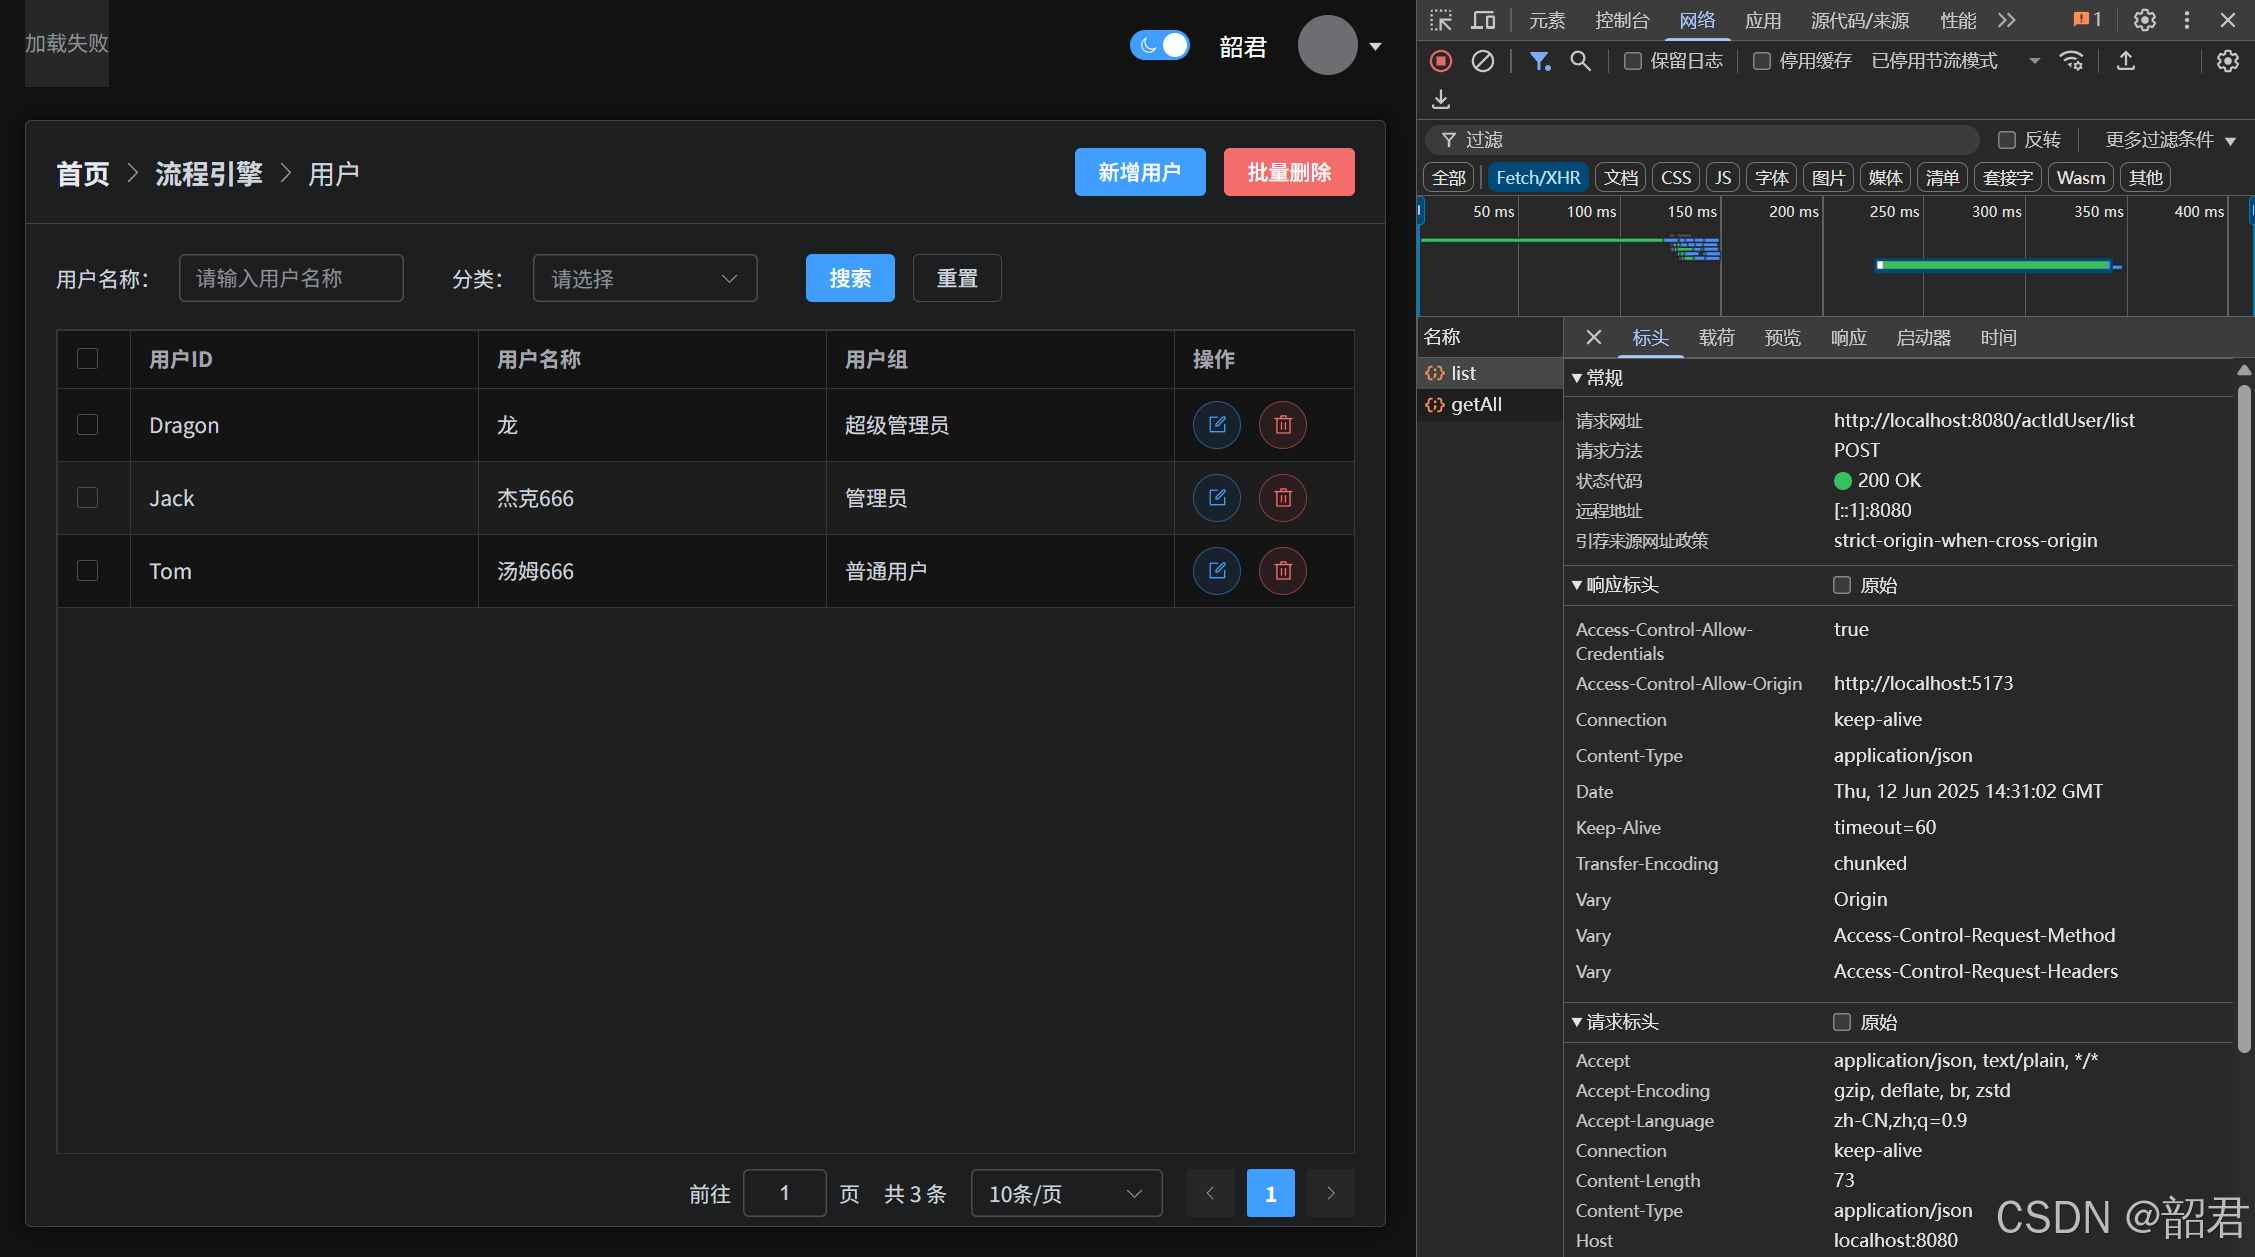Screen dimensions: 2255x1257
Task: Click the 新增用户 button
Action: [x=1139, y=172]
